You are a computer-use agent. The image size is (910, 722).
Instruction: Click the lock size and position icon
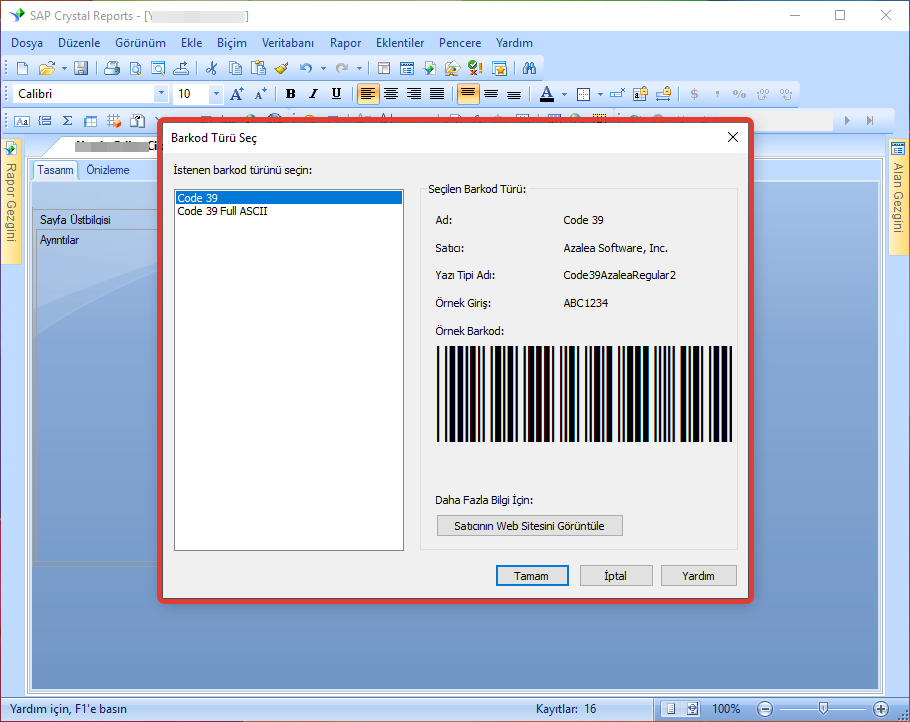click(663, 94)
